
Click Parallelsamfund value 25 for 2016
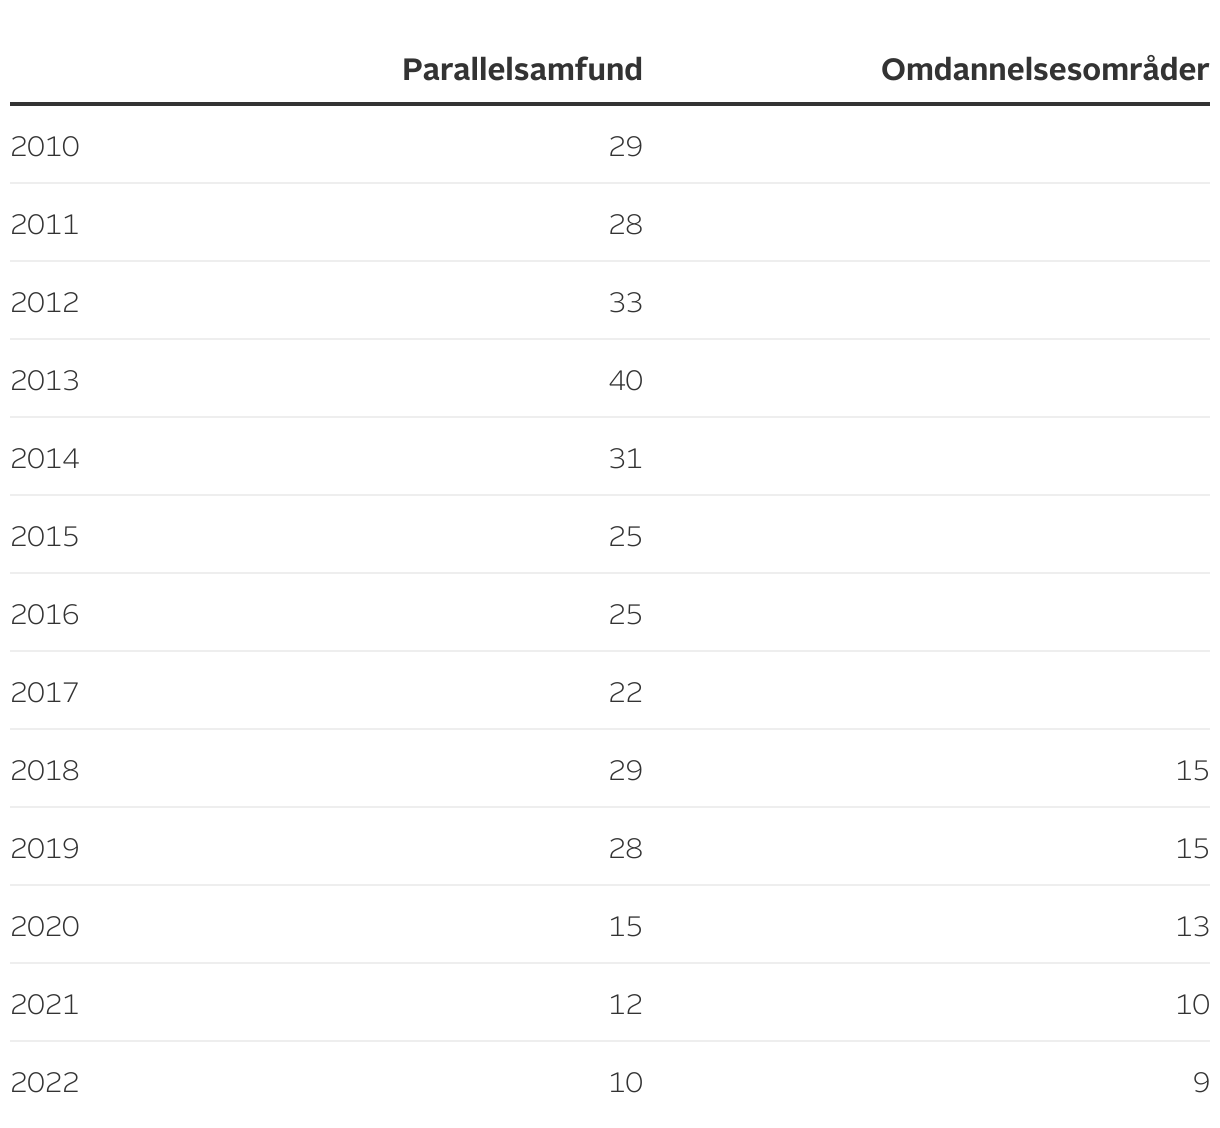625,614
